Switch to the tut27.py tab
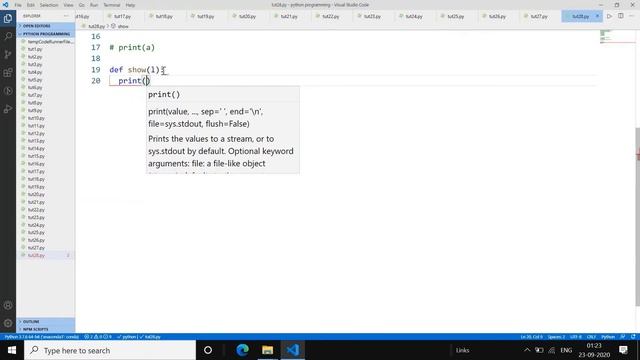This screenshot has height=360, width=640. coord(539,16)
